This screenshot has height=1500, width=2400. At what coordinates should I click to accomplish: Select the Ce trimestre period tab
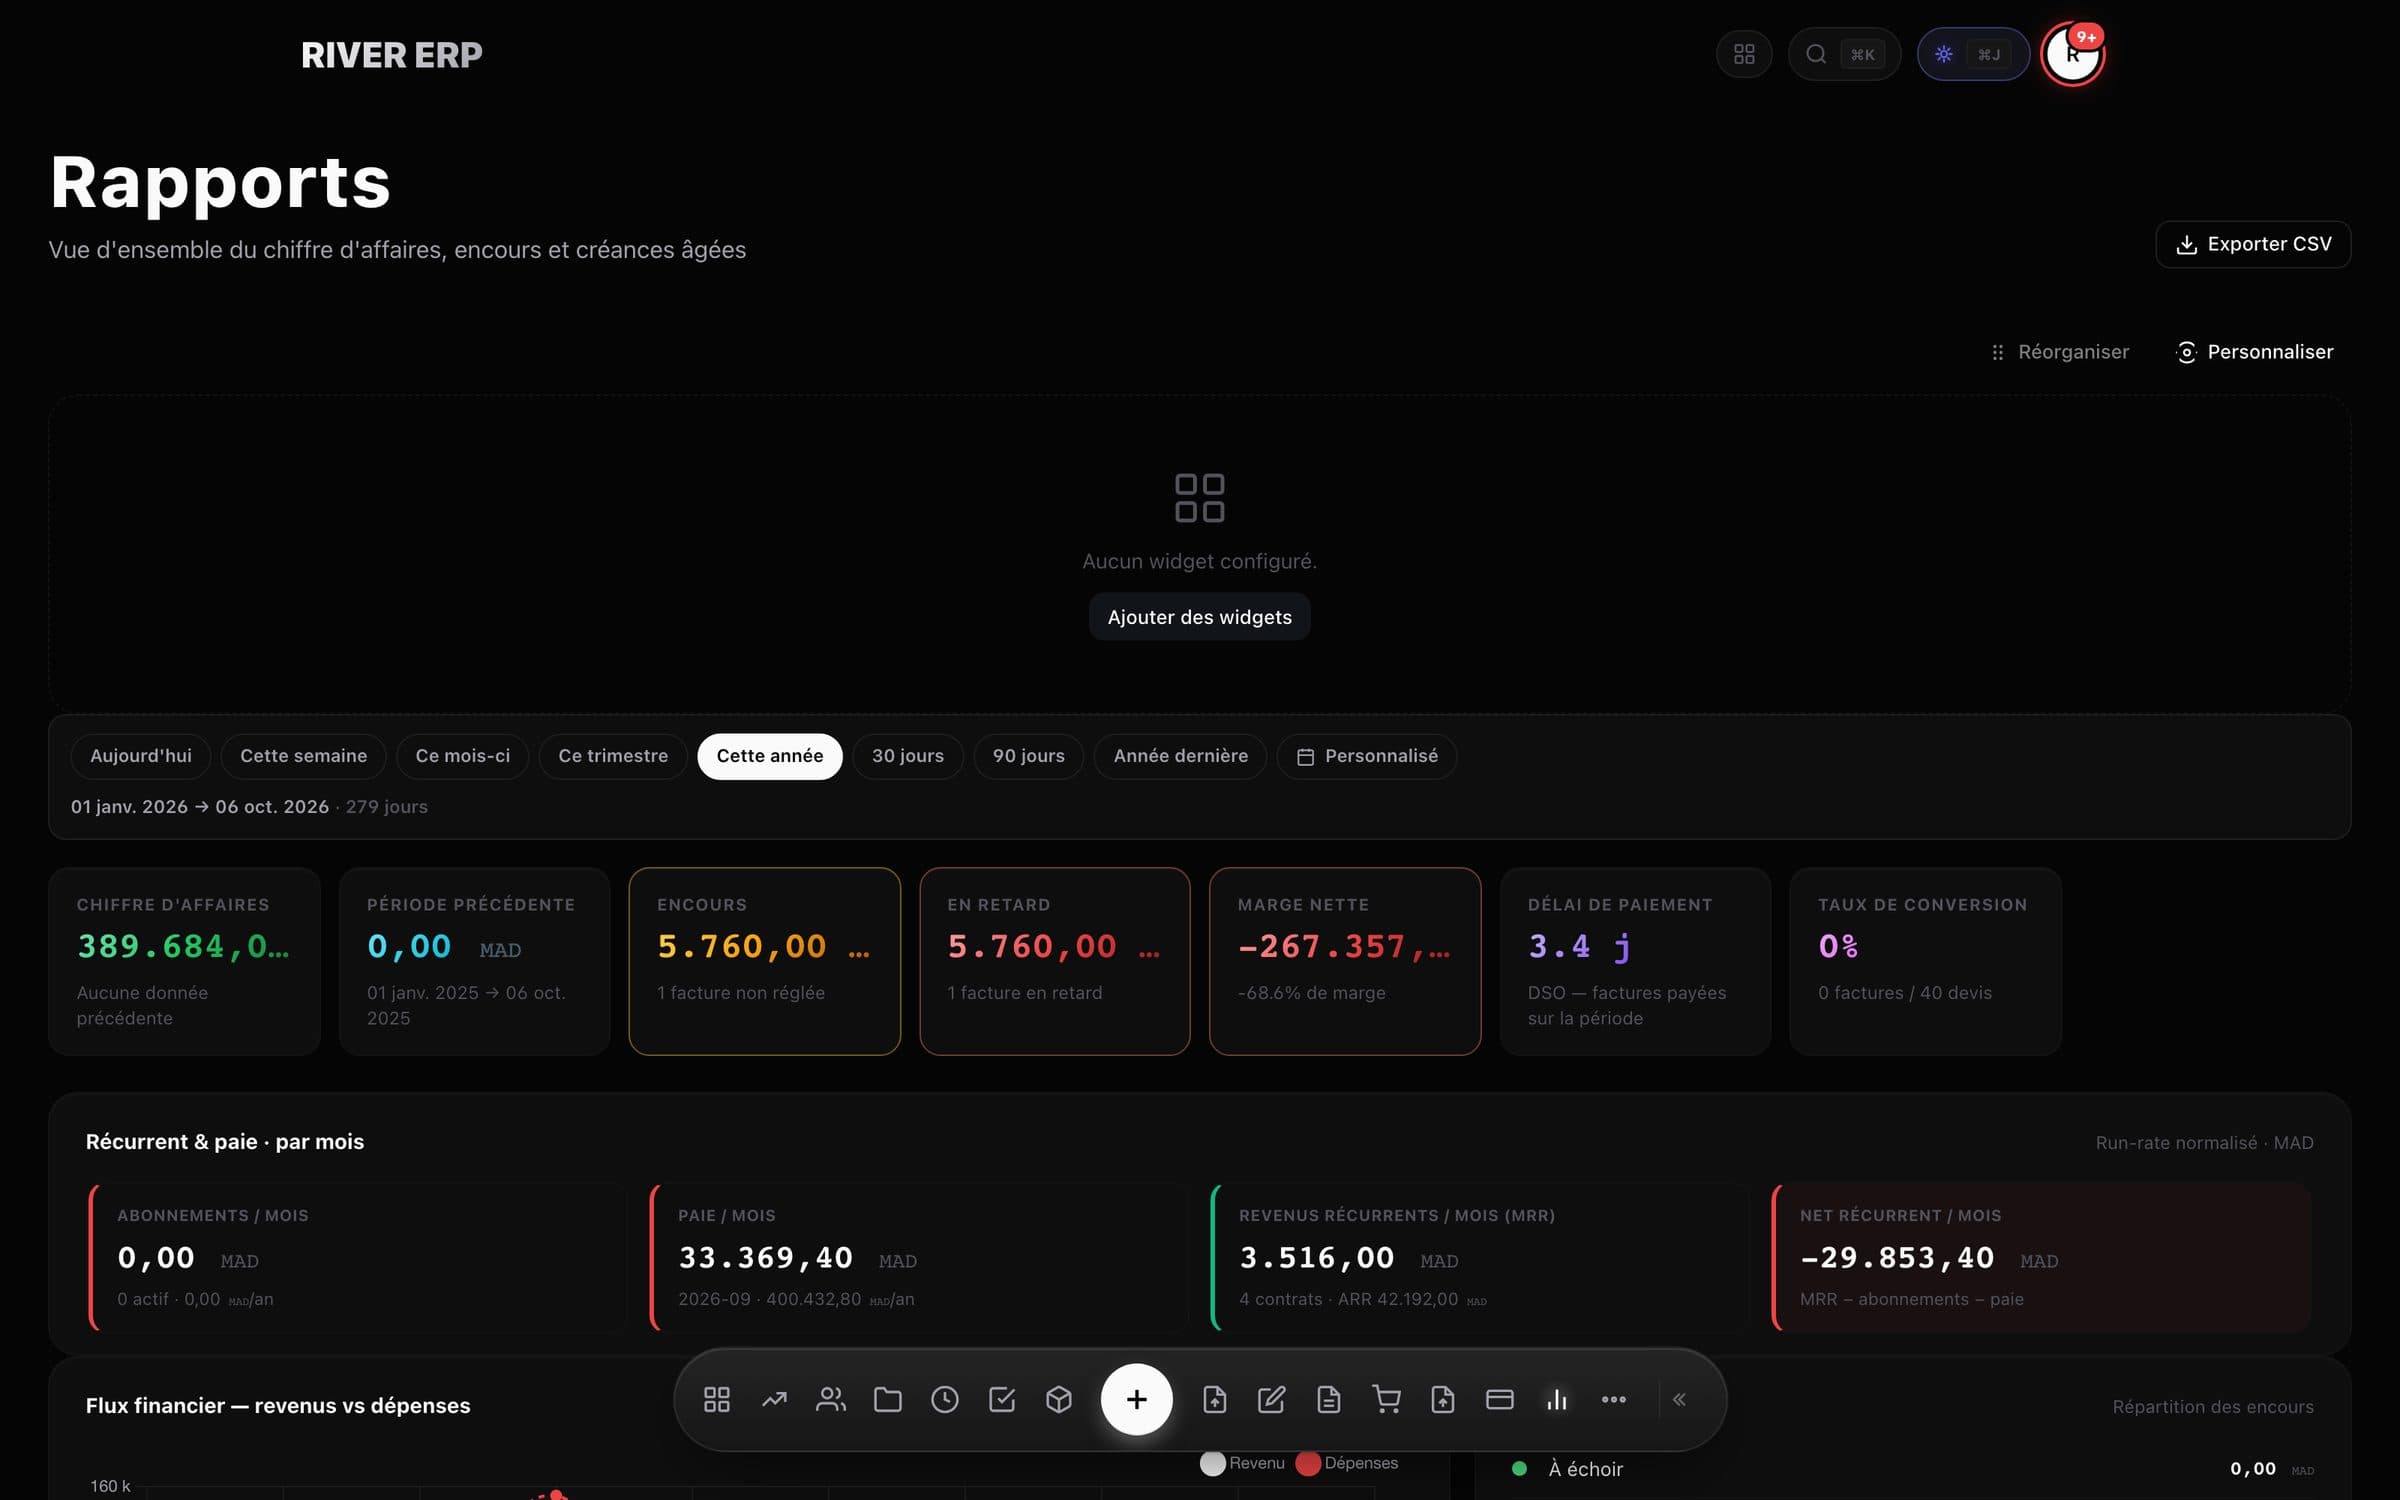tap(613, 756)
